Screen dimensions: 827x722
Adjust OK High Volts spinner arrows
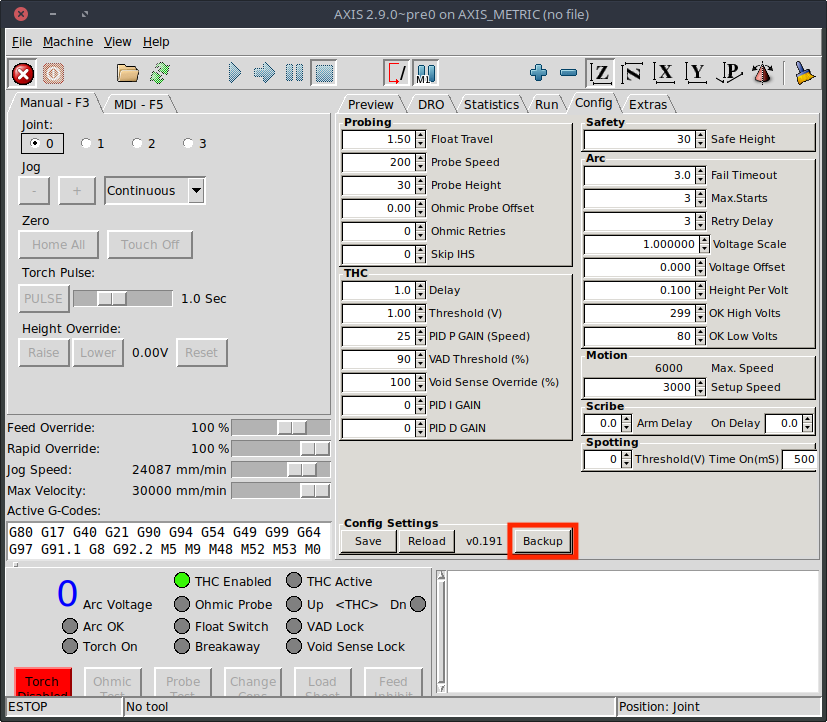[700, 313]
